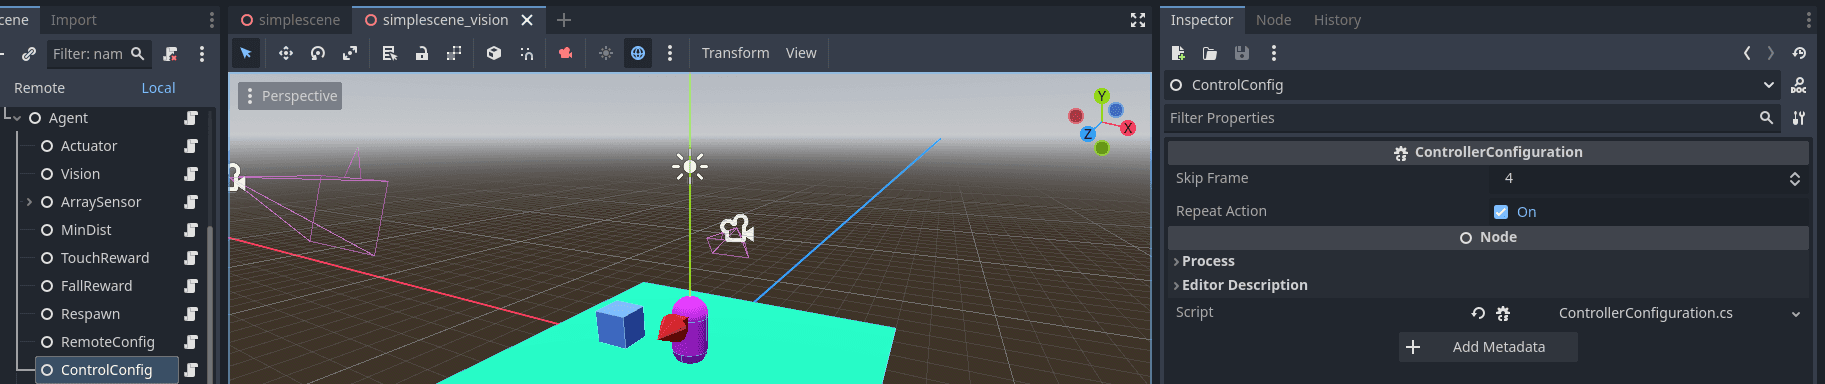Toggle distraction-free mode
This screenshot has width=1825, height=384.
(1138, 20)
